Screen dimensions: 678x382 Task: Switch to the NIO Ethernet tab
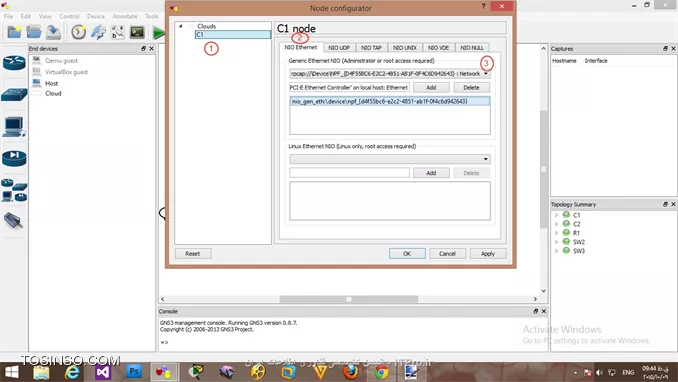point(301,47)
